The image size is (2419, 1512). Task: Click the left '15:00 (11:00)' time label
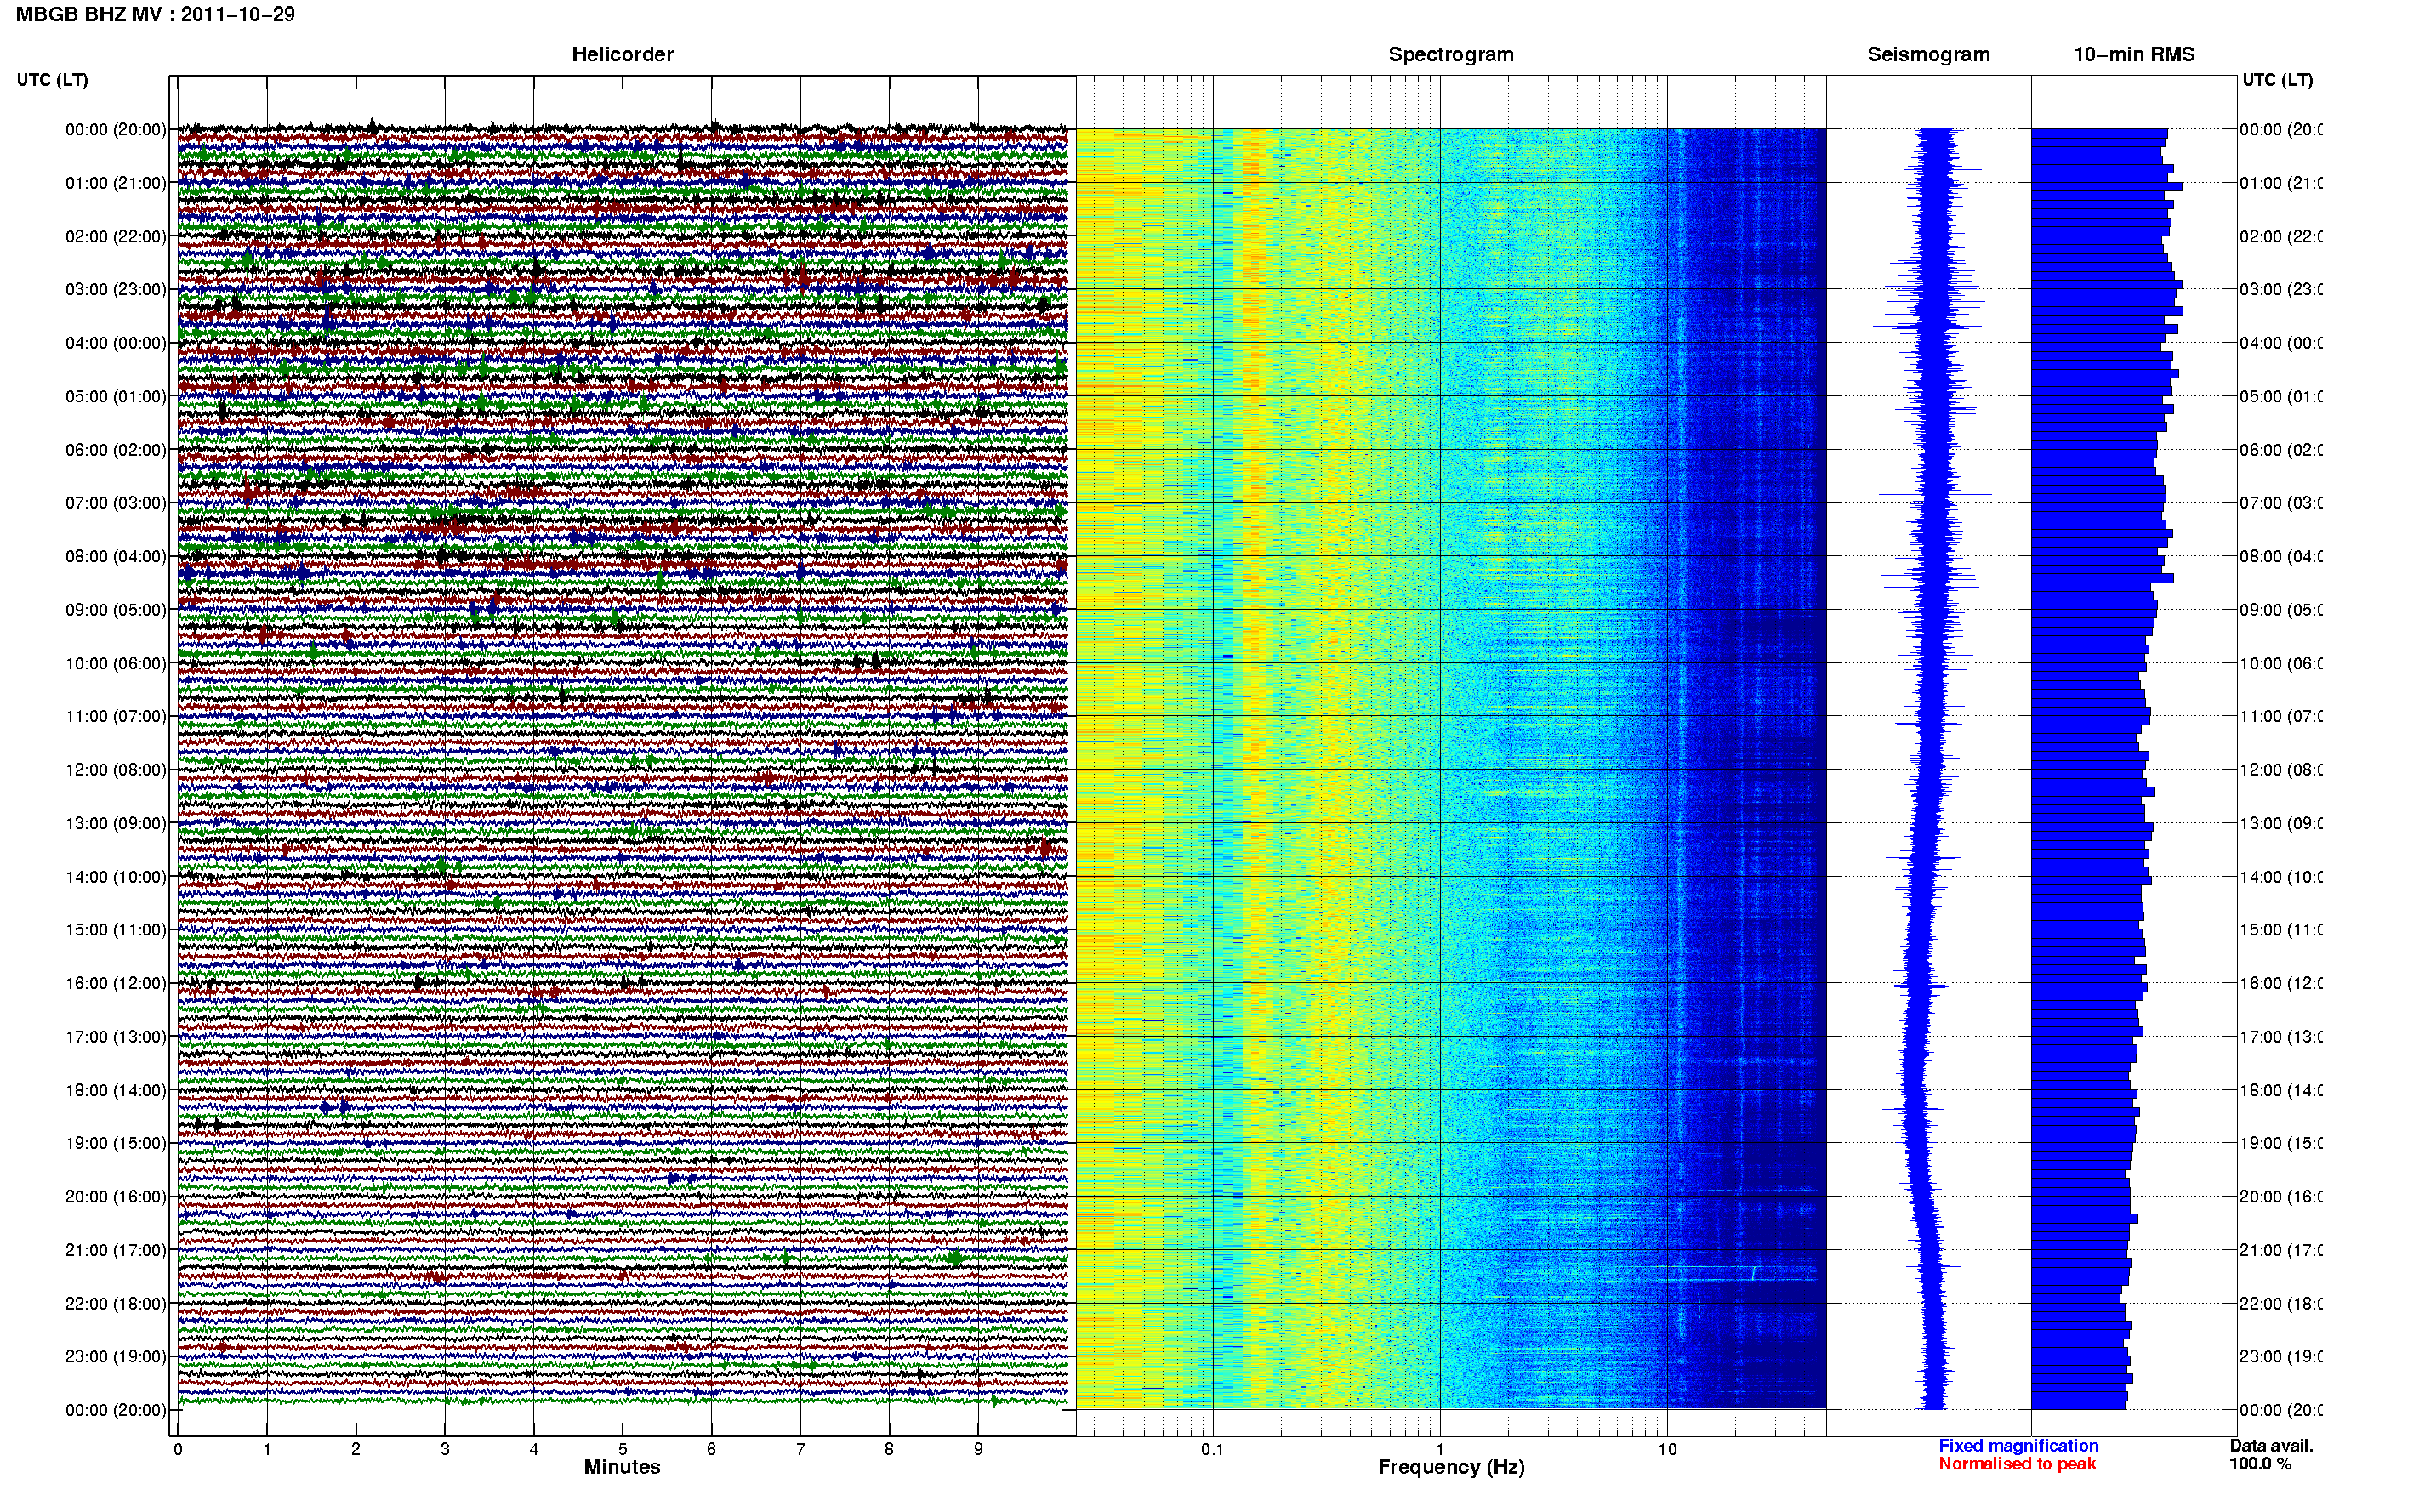pos(116,929)
